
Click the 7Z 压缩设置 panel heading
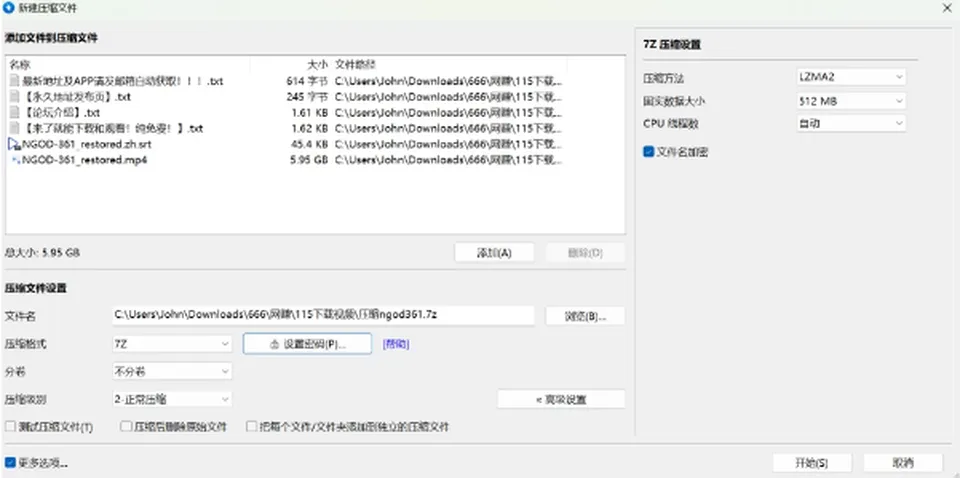tap(672, 45)
